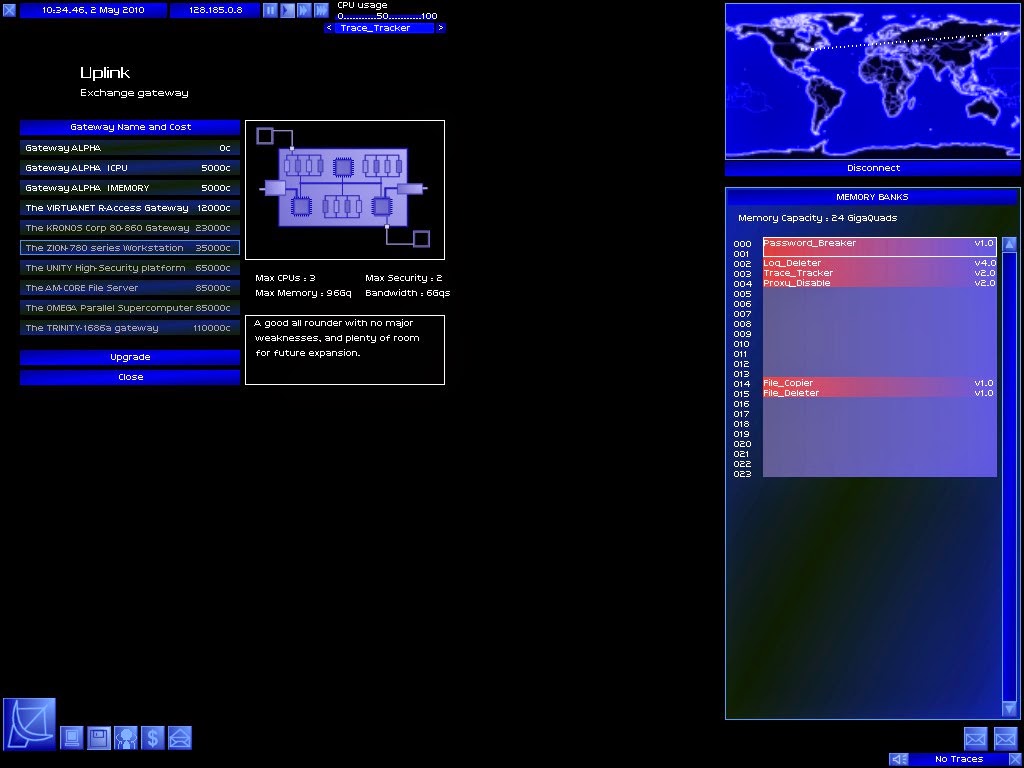This screenshot has width=1024, height=768.
Task: Open the Uplink satellite dish menu
Action: (29, 737)
